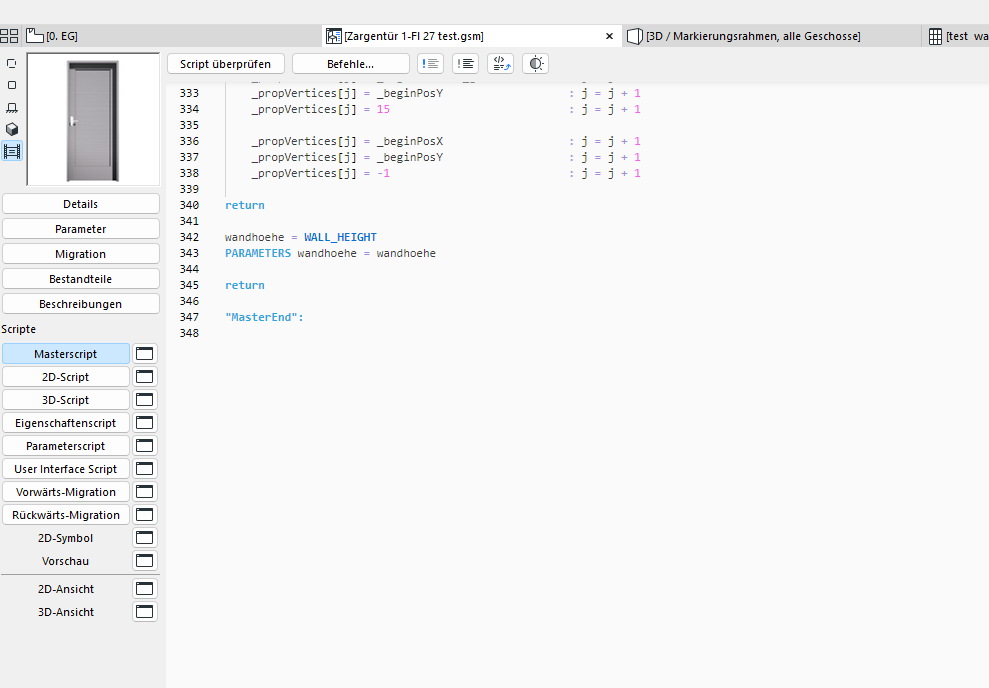Click line number 348 in the gutter
989x688 pixels.
coord(189,333)
